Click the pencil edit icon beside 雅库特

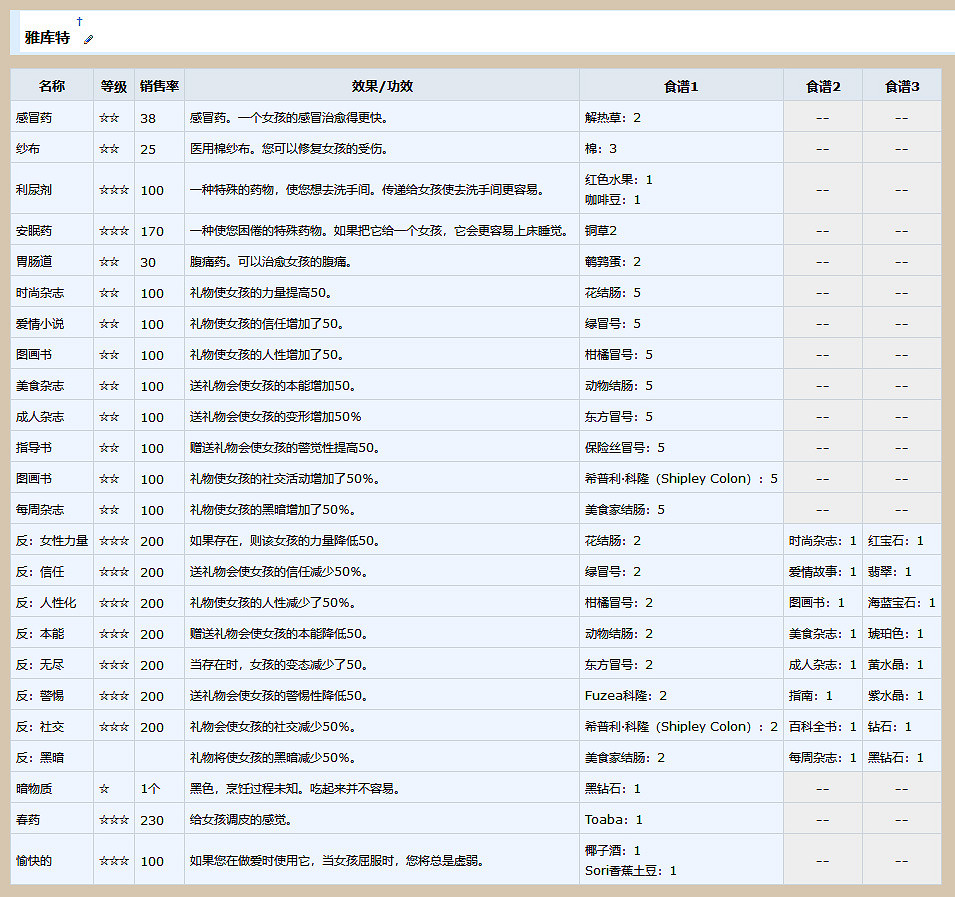(88, 38)
